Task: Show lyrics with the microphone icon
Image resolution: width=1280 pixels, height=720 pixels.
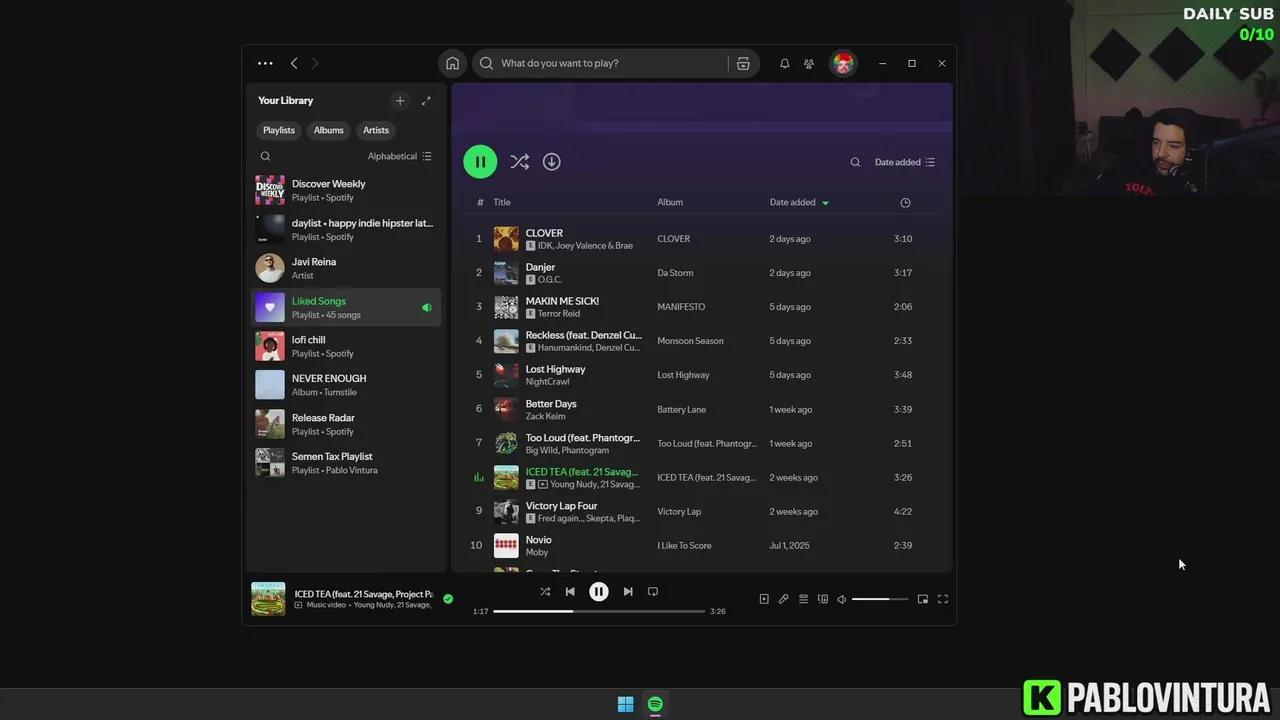Action: pos(784,599)
